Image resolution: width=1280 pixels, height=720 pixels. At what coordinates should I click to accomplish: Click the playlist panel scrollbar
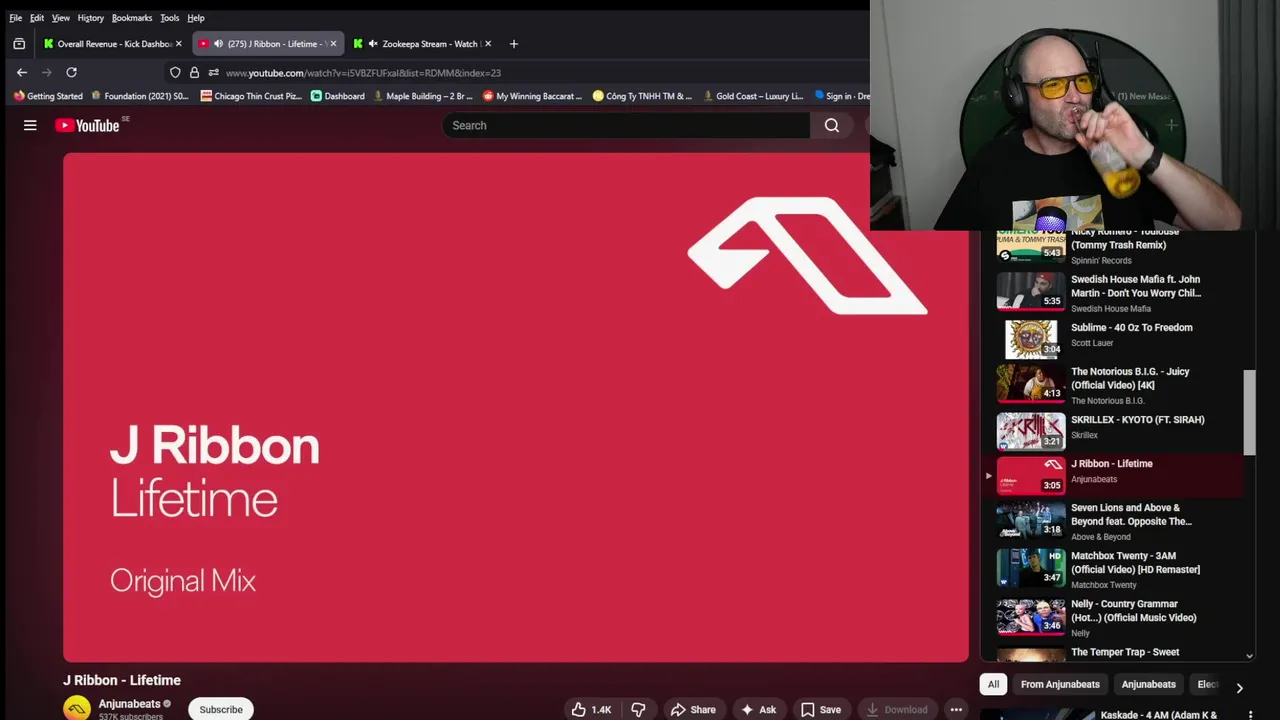click(1249, 412)
